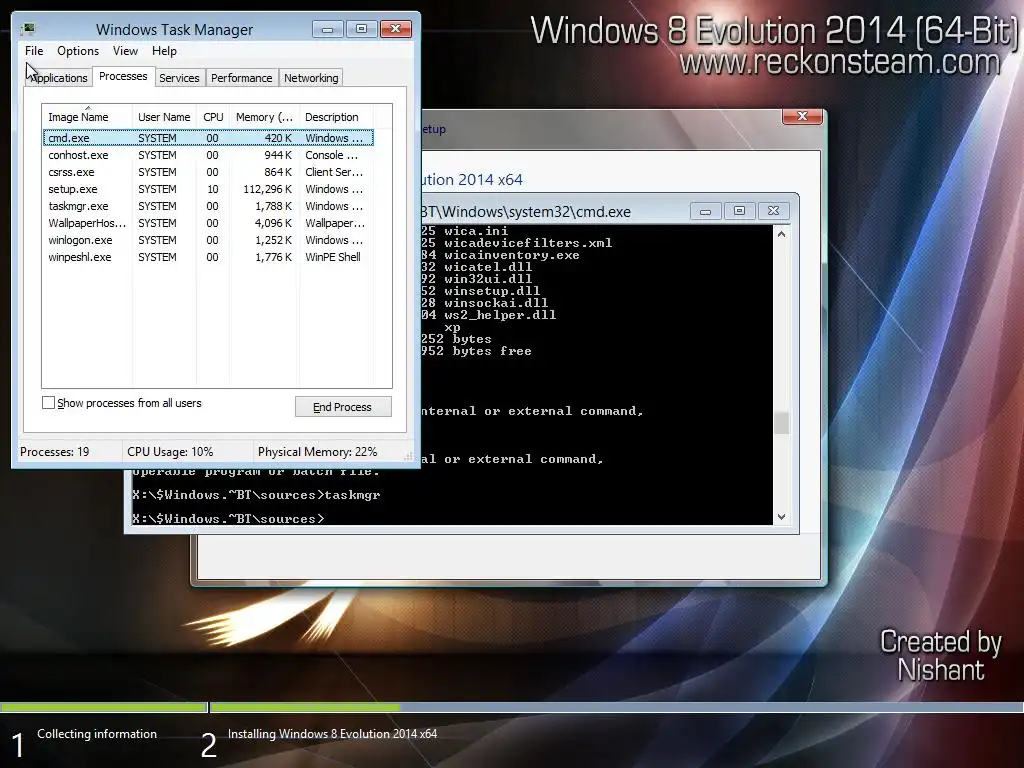The height and width of the screenshot is (768, 1024).
Task: Switch to the Applications tab
Action: point(58,78)
